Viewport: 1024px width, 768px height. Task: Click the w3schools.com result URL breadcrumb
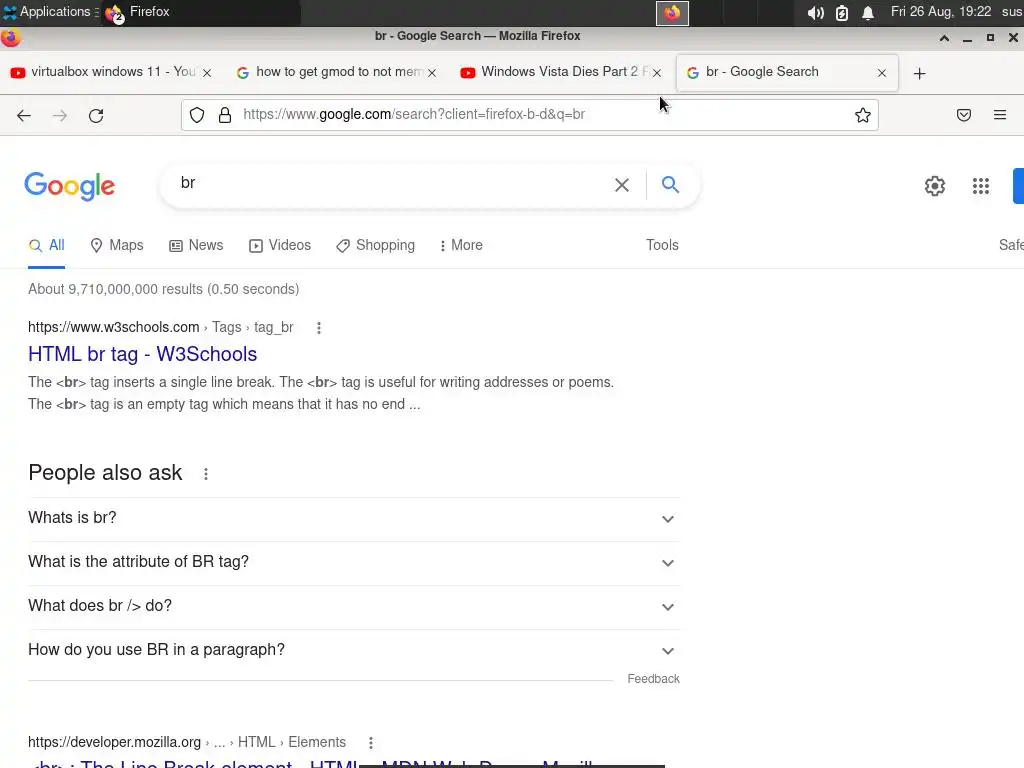161,327
